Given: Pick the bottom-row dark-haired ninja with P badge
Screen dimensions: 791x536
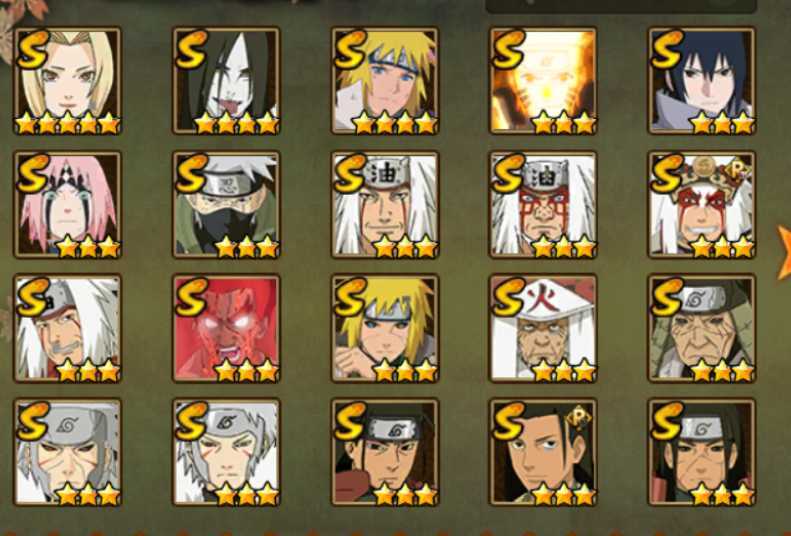Looking at the screenshot, I should tap(543, 452).
